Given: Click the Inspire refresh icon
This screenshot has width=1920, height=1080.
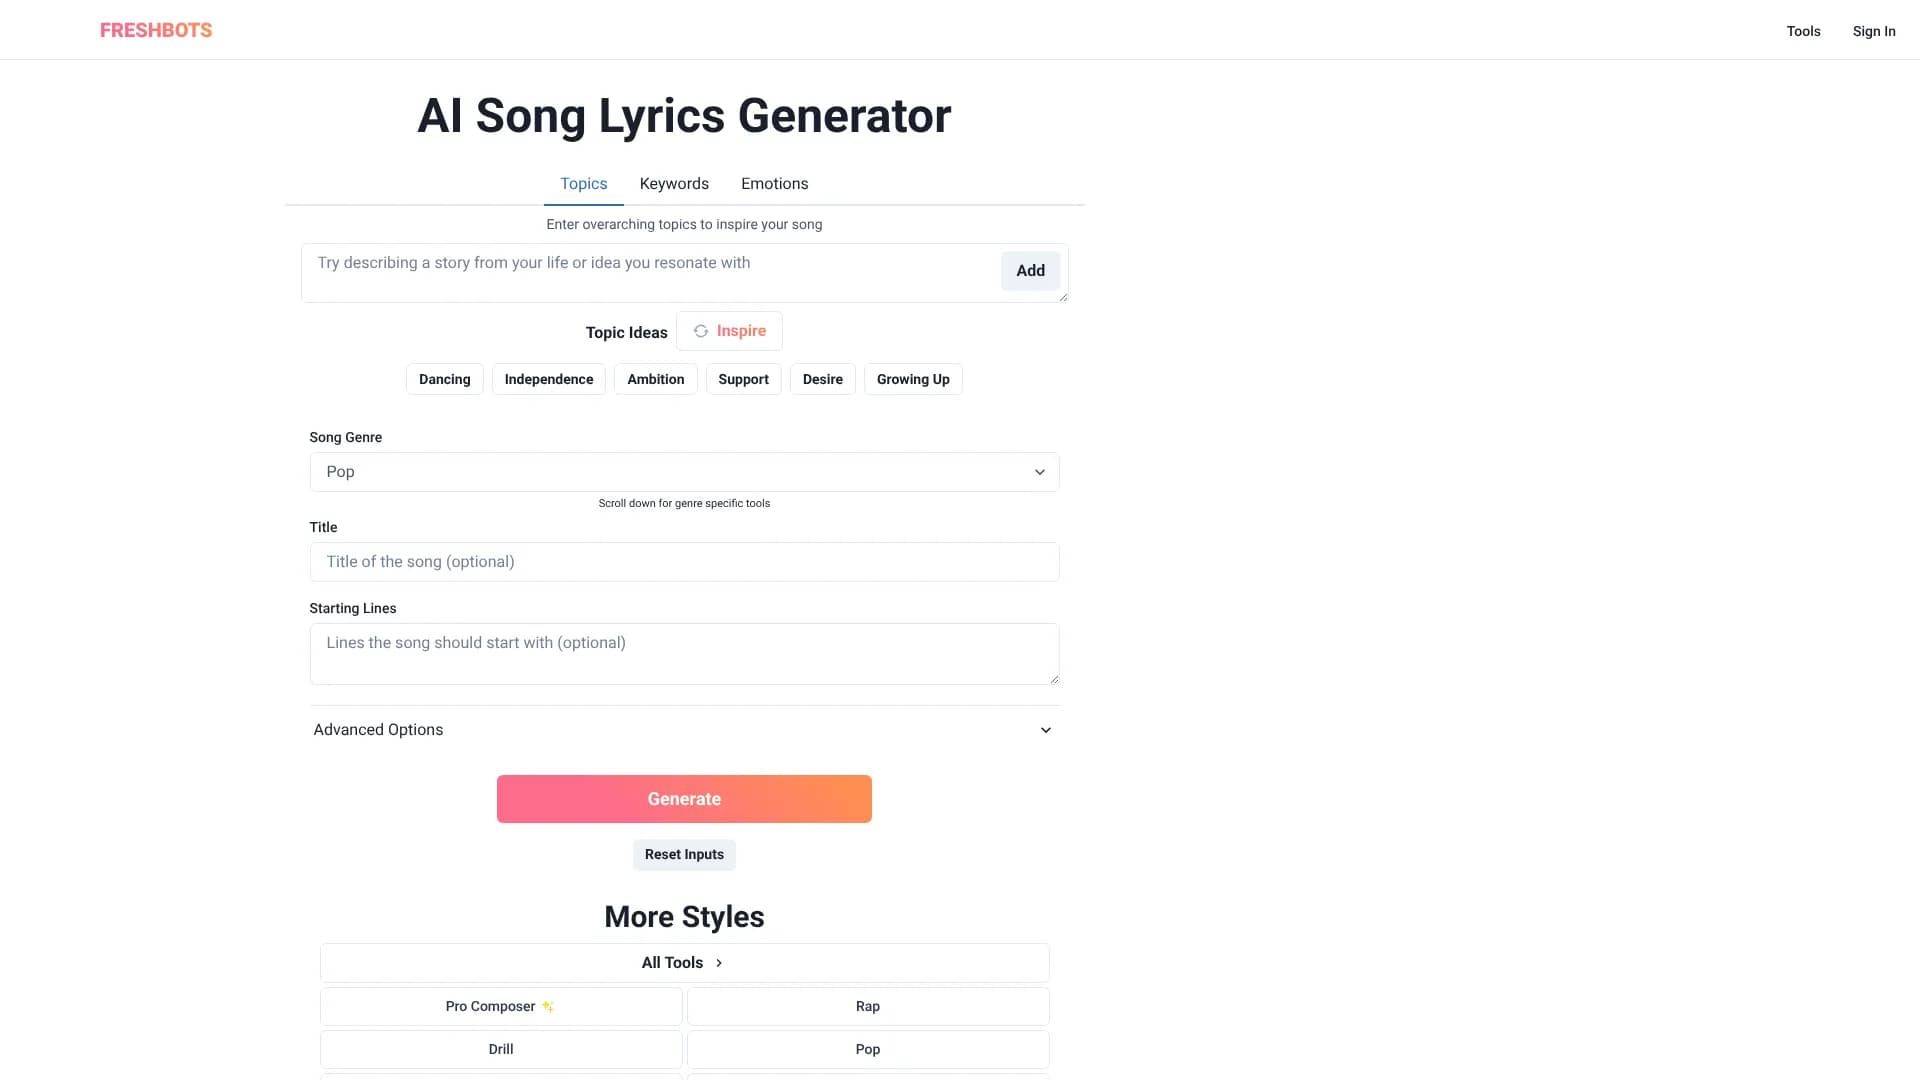Looking at the screenshot, I should (x=701, y=331).
